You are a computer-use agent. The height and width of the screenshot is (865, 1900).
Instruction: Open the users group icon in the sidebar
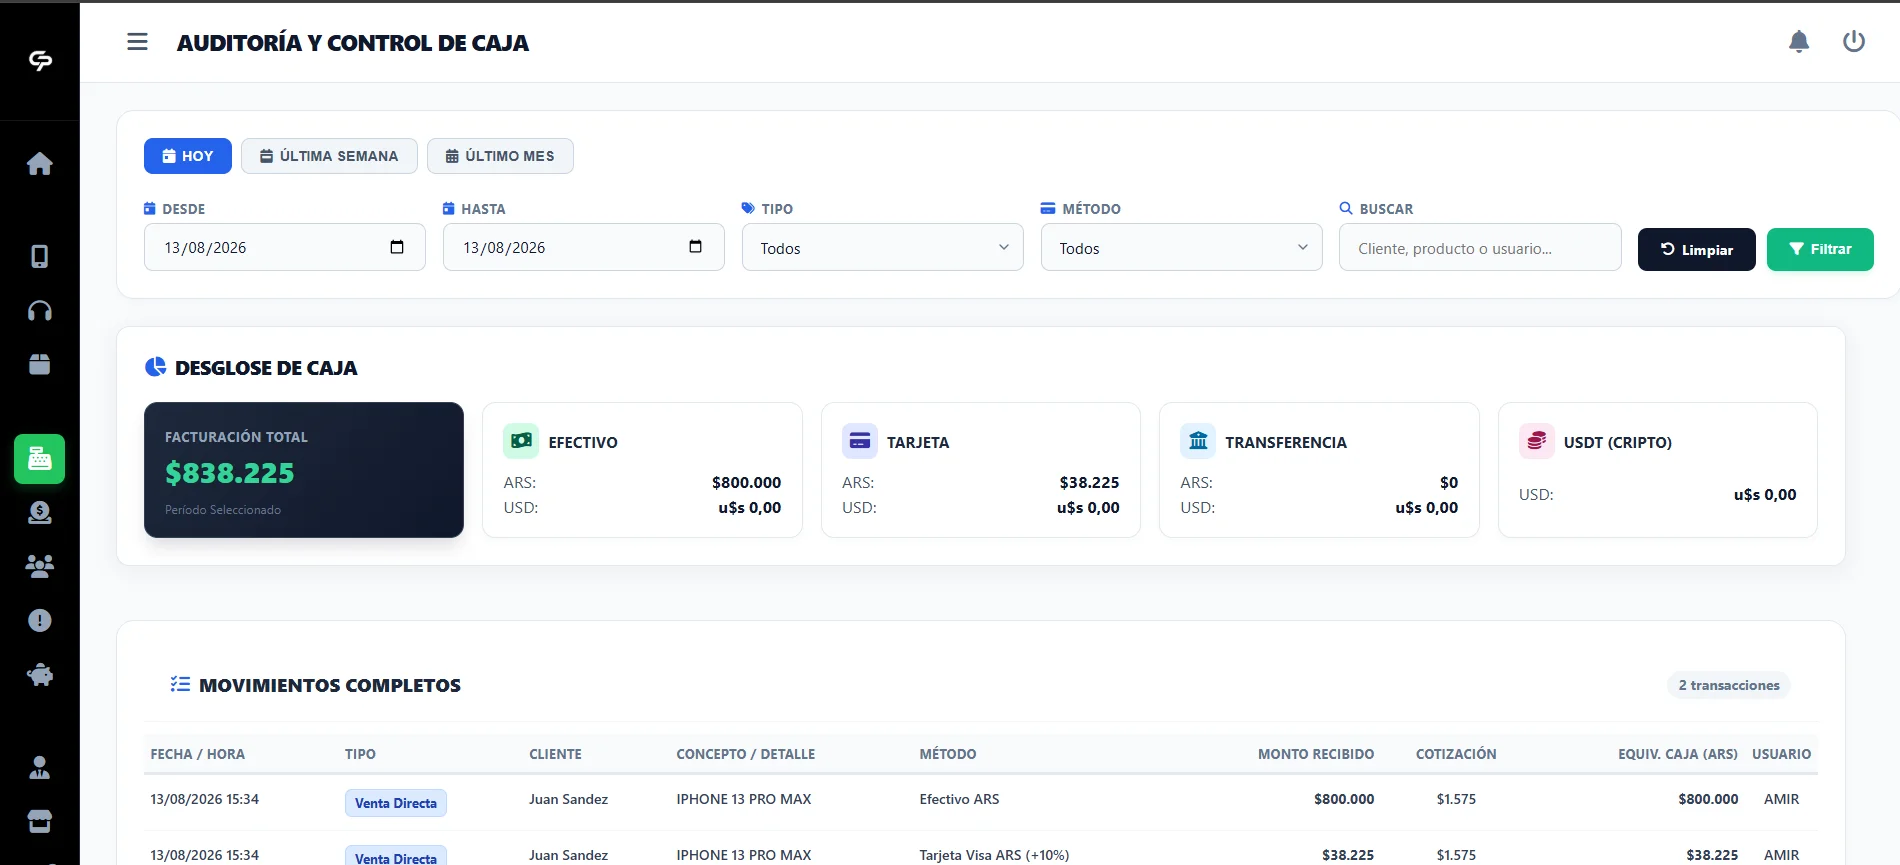tap(40, 567)
